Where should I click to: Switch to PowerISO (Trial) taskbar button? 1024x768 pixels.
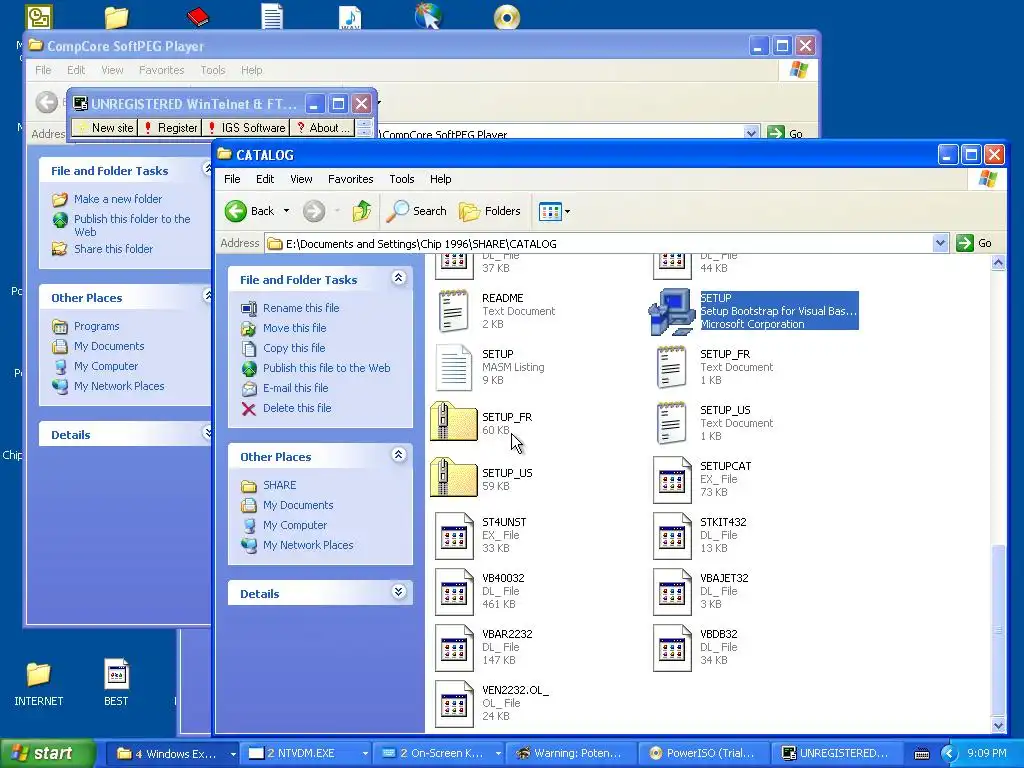[702, 753]
